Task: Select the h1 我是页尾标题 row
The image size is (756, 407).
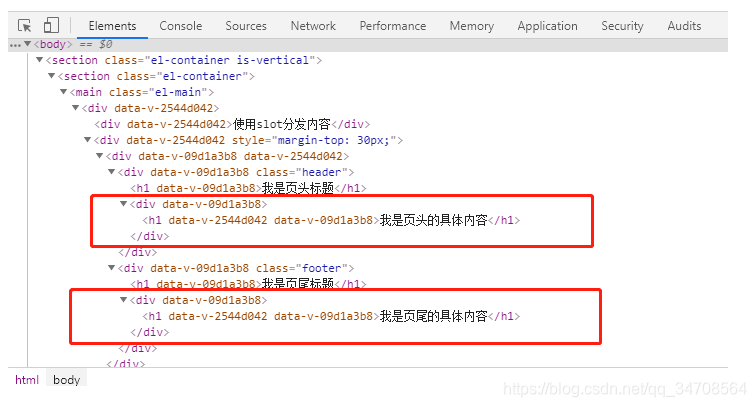Action: tap(248, 284)
